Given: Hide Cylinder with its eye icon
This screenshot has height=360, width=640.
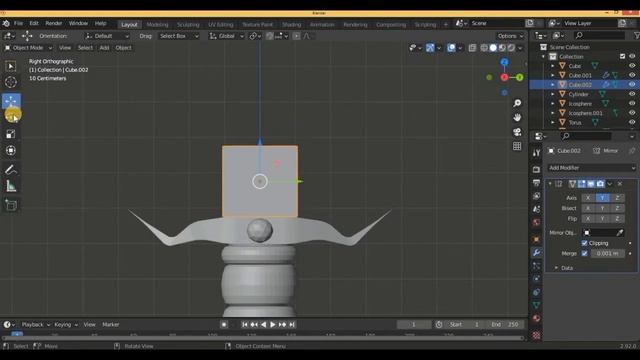Looking at the screenshot, I should click(x=632, y=94).
